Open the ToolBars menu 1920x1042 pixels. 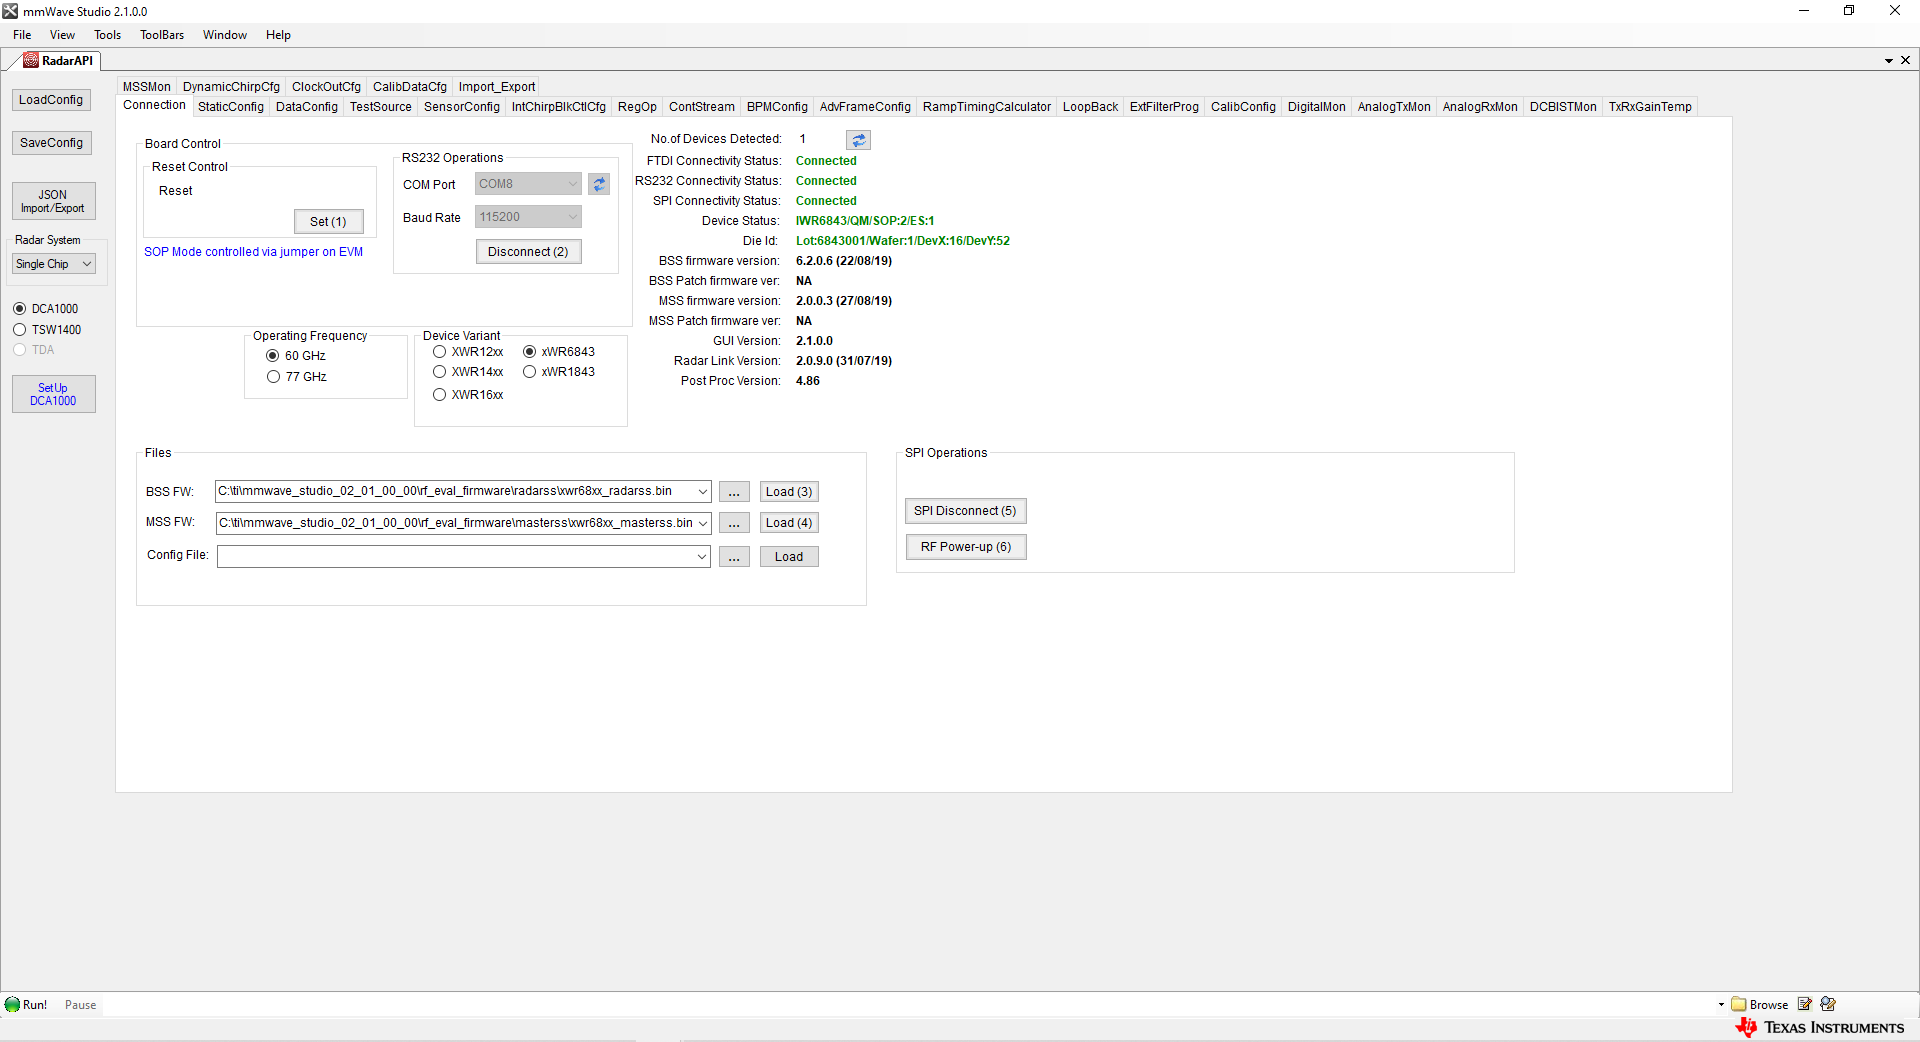[162, 35]
